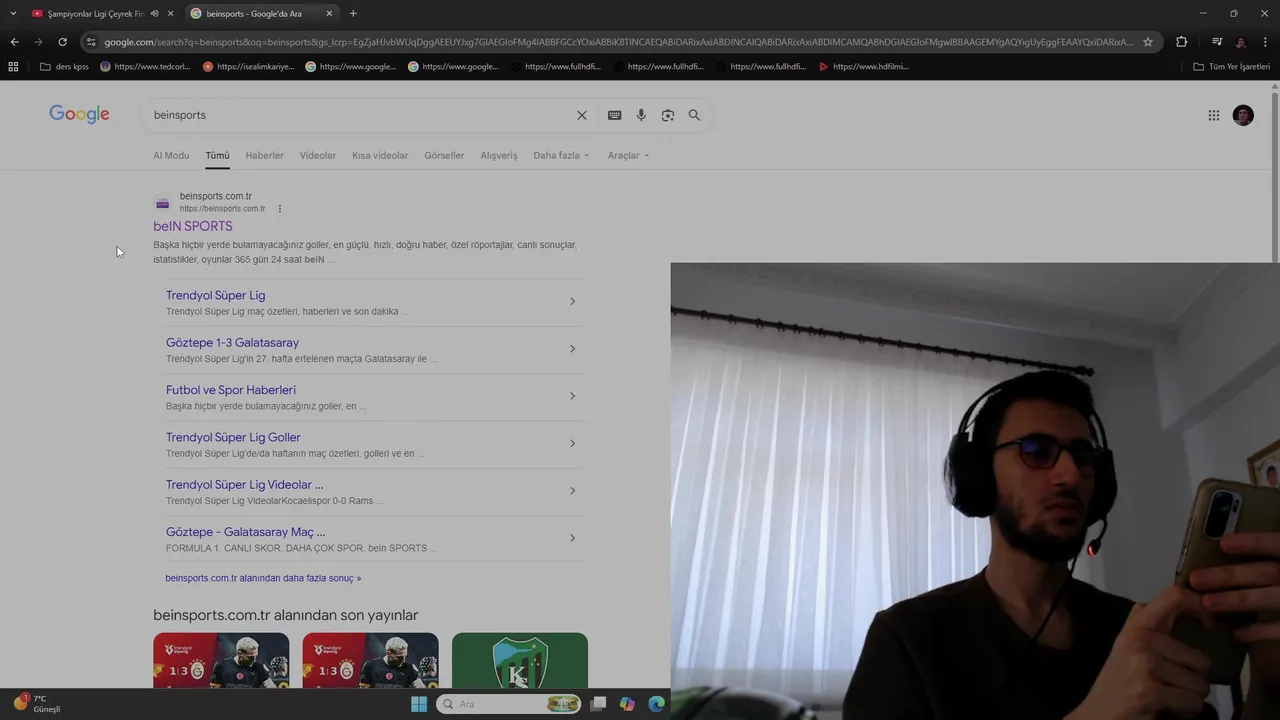Click the Chrome address bar URL
The image size is (1280, 720).
[618, 42]
